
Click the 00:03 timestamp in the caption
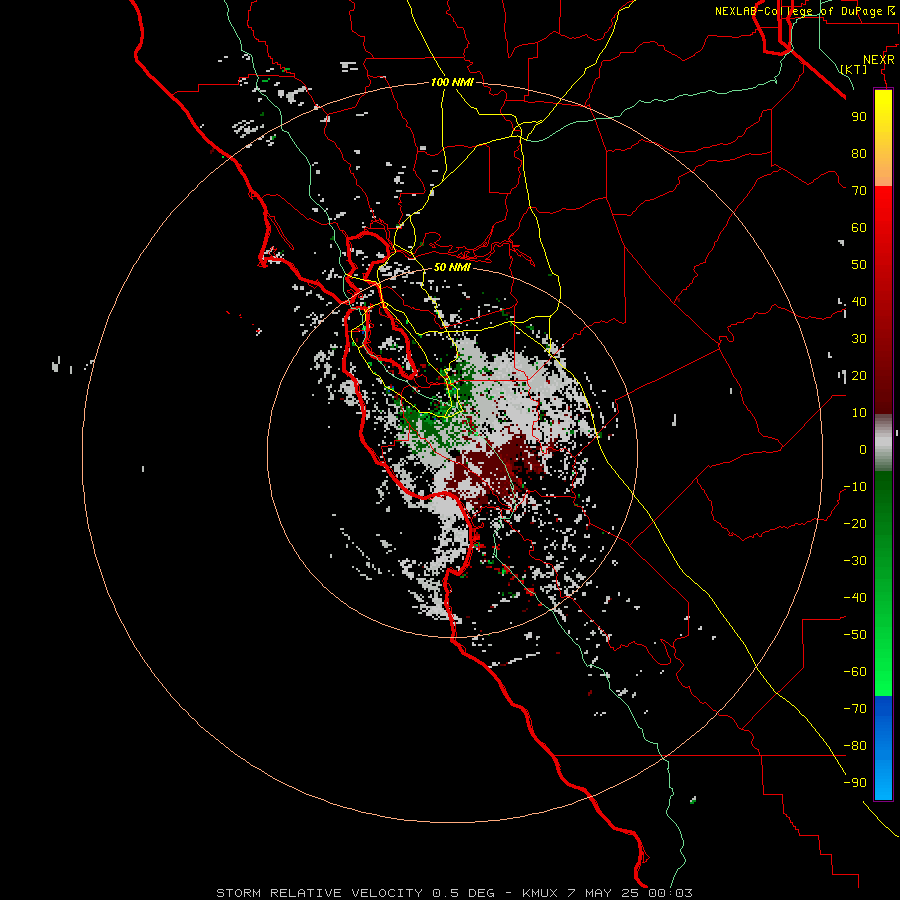670,893
